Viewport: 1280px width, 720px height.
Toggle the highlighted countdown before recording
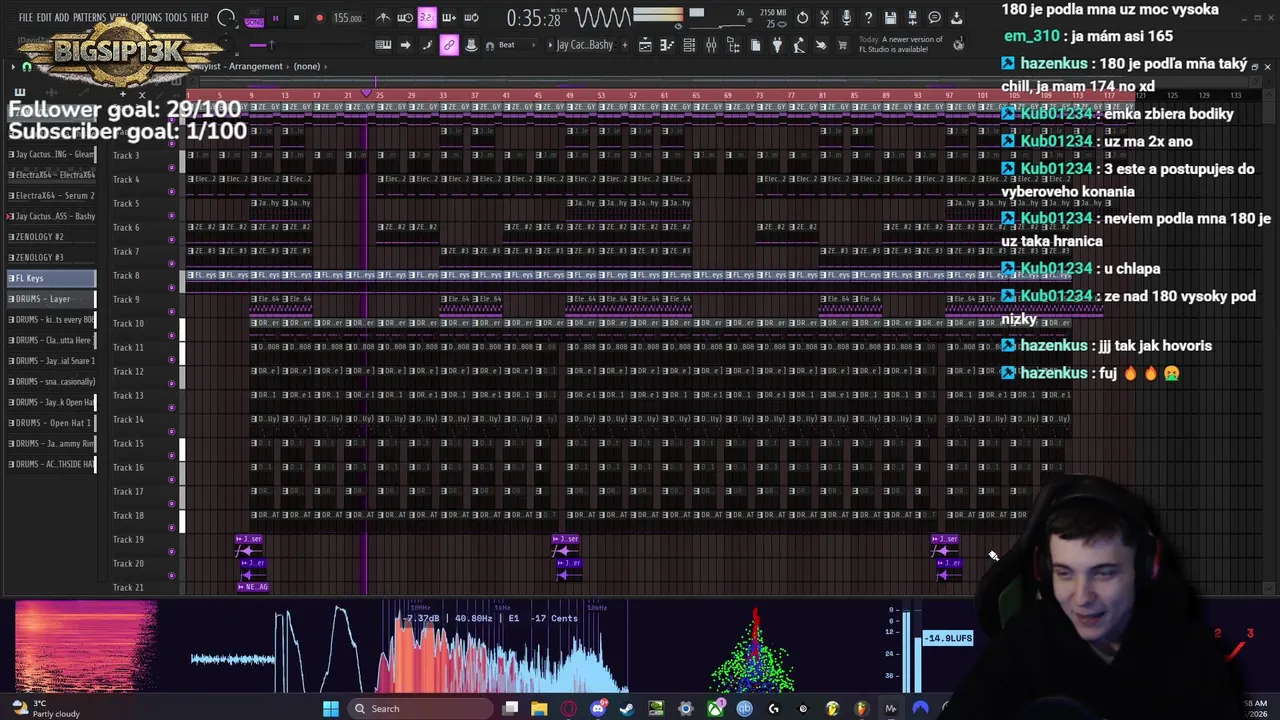tap(427, 18)
